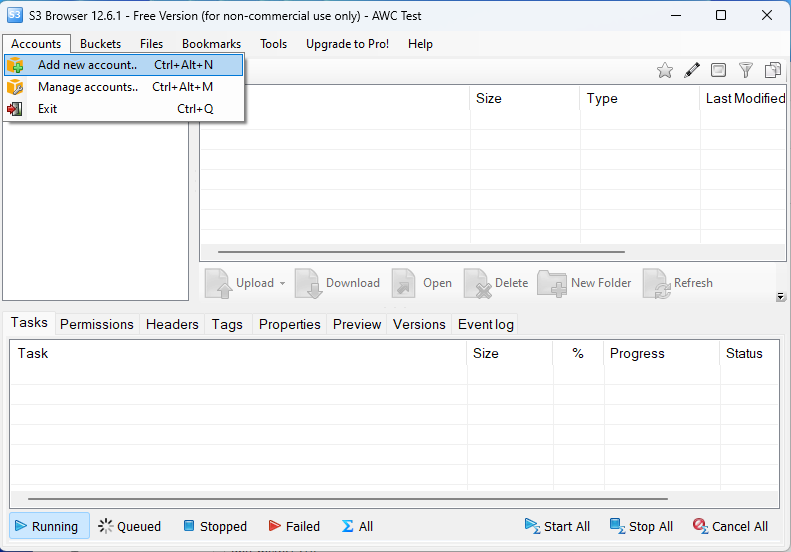This screenshot has height=552, width=791.
Task: Select Add new account menu entry
Action: click(x=124, y=65)
